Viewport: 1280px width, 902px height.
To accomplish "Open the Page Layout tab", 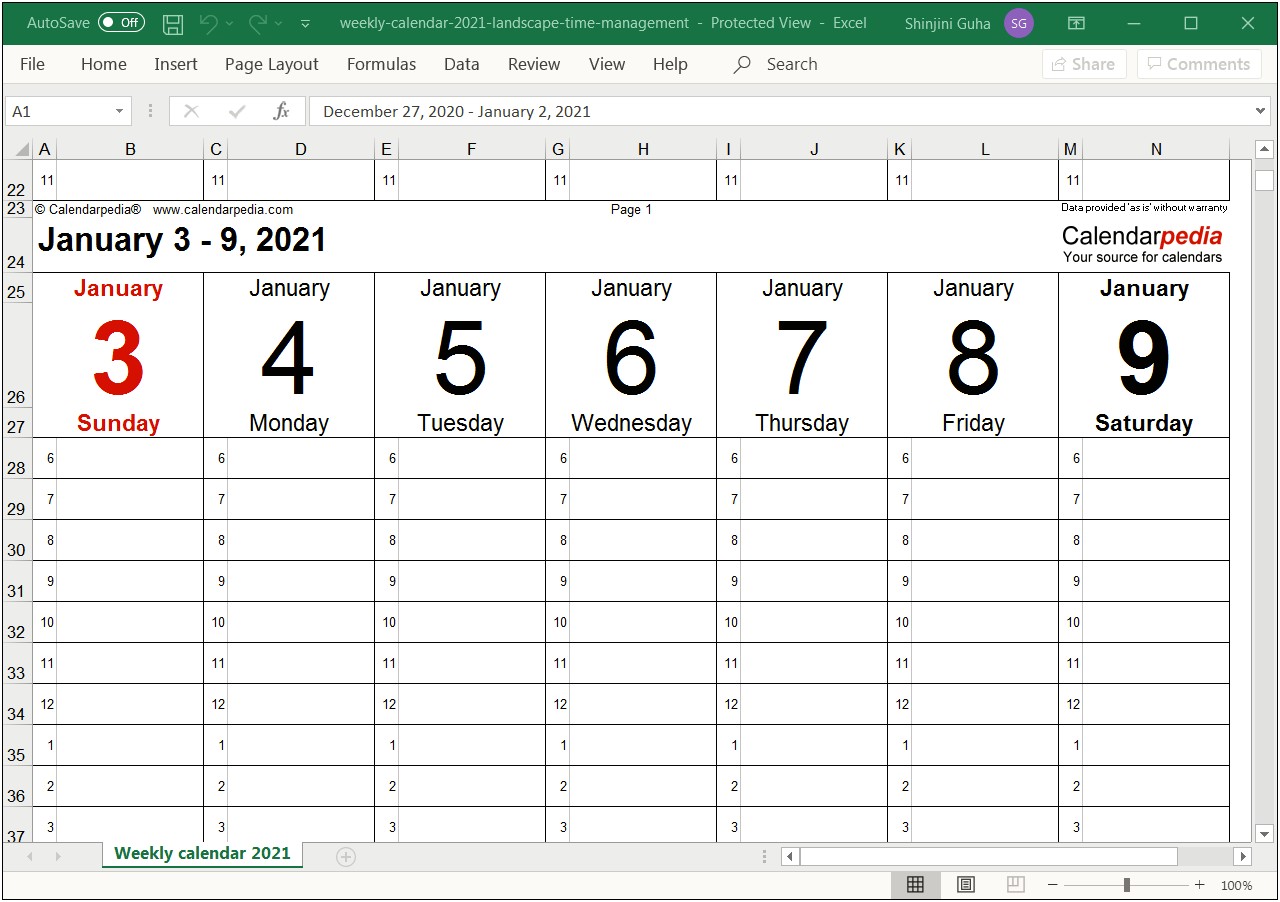I will [x=272, y=64].
